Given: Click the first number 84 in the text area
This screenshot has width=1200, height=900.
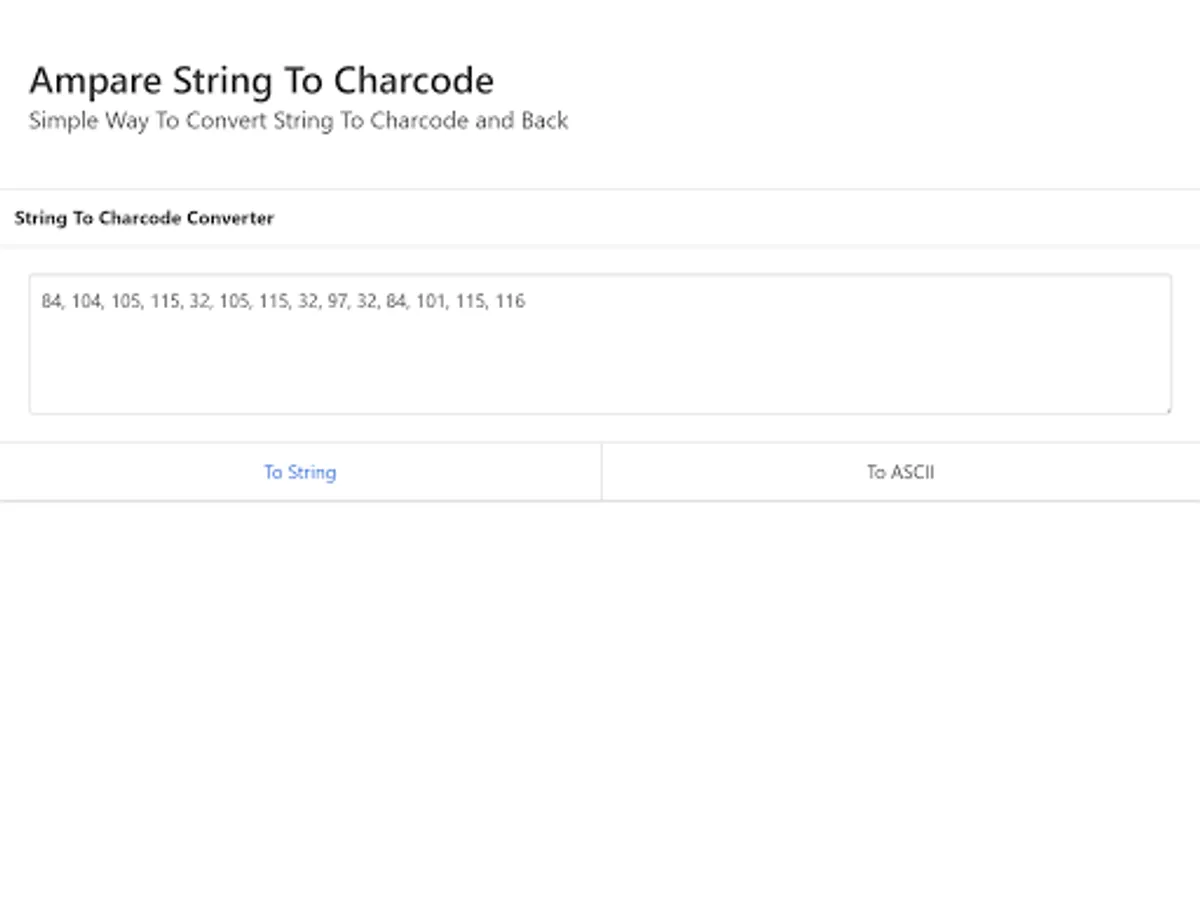Looking at the screenshot, I should coord(51,301).
